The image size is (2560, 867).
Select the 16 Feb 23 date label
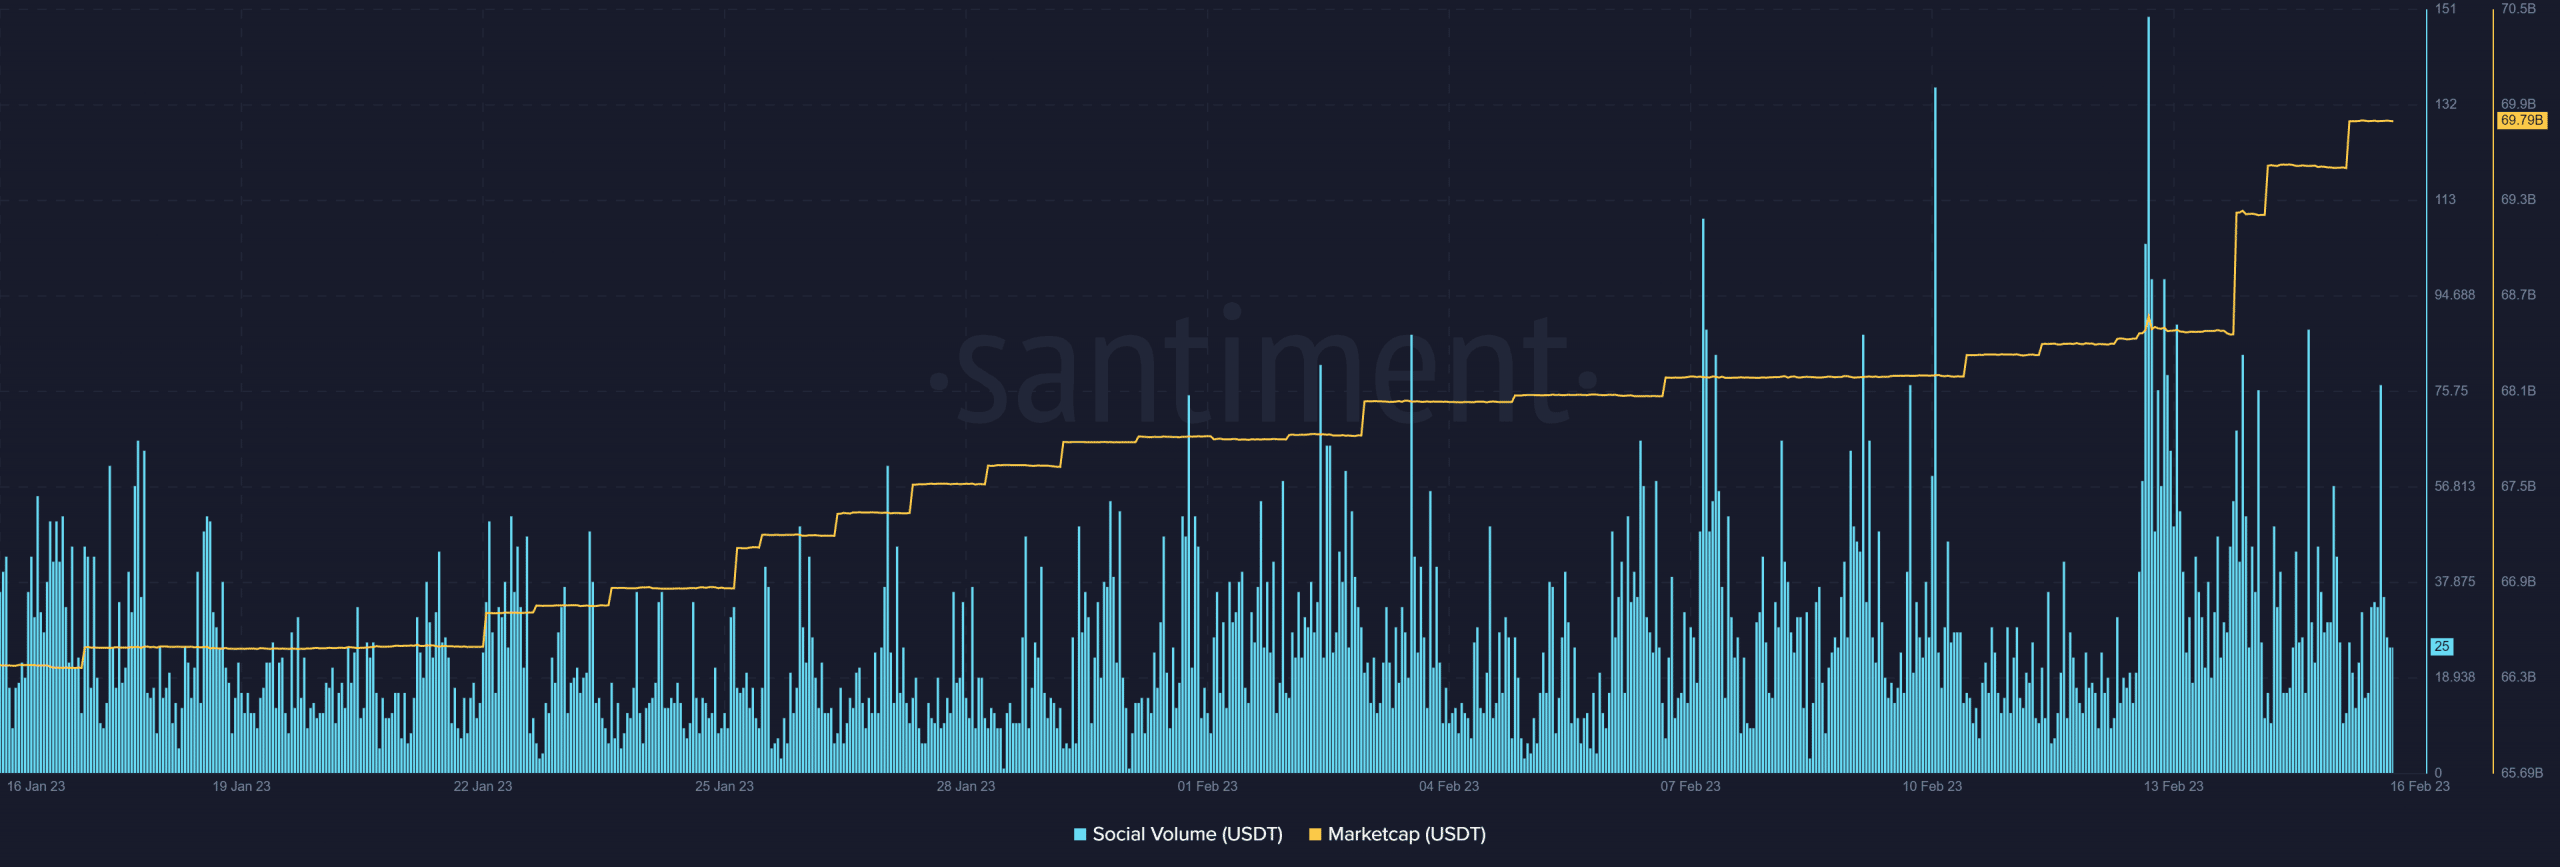2420,786
